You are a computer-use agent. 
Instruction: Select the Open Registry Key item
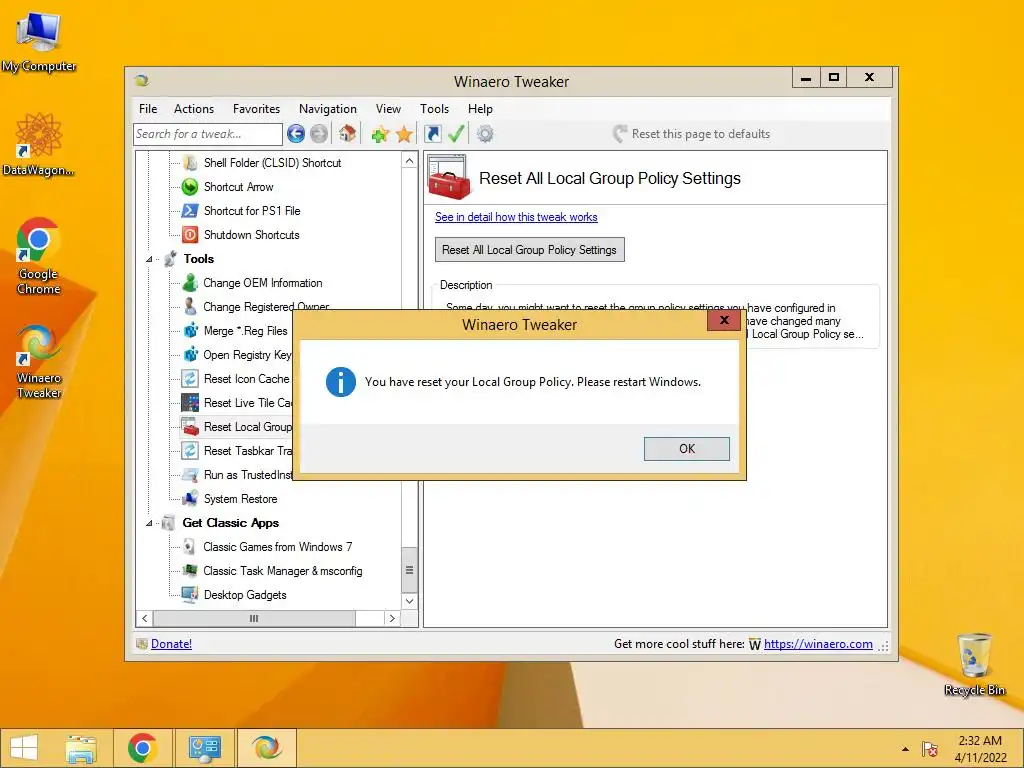pos(247,355)
